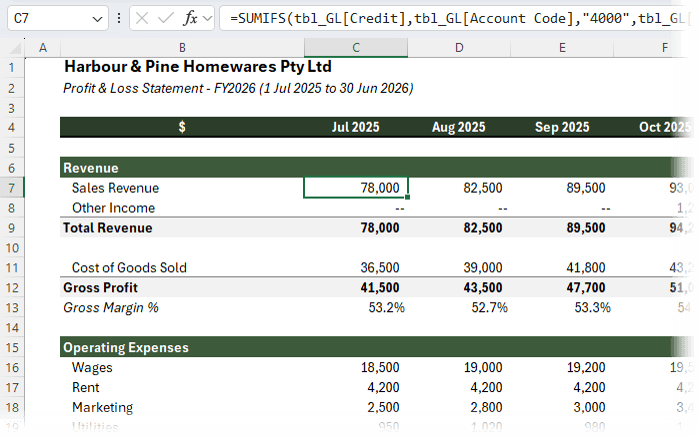
Task: Click the Harbour & Pine Homewares title cell
Action: click(198, 67)
